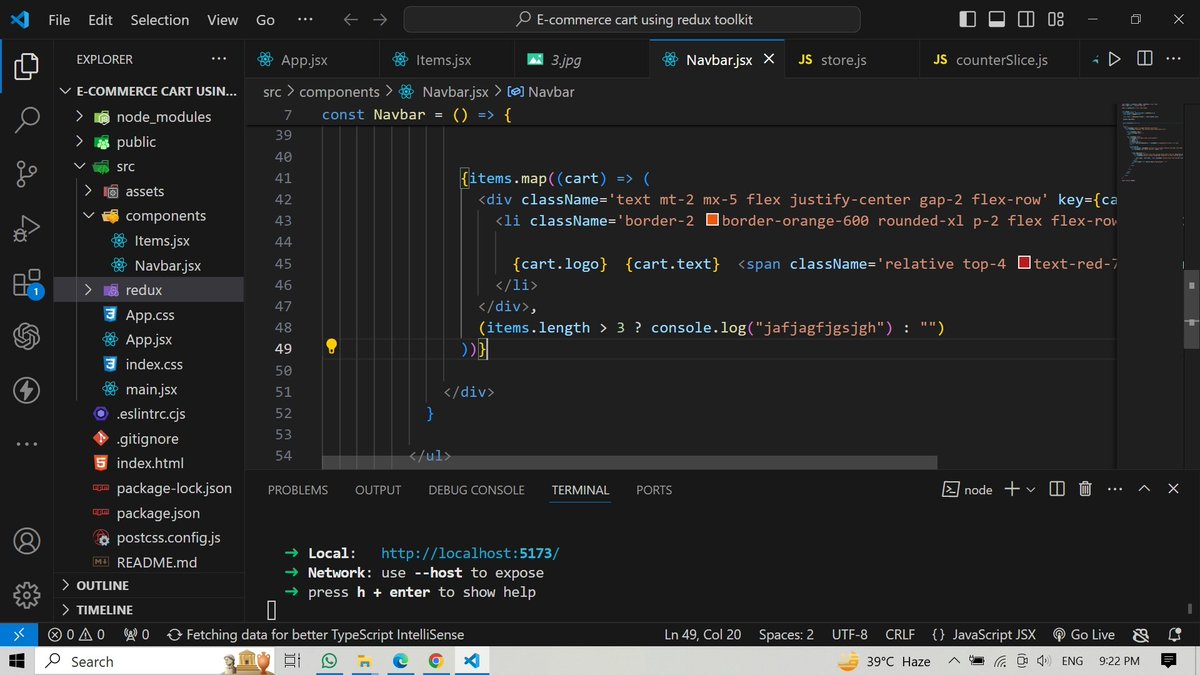1200x675 pixels.
Task: Click the red text-red color swatch
Action: pyautogui.click(x=1024, y=263)
